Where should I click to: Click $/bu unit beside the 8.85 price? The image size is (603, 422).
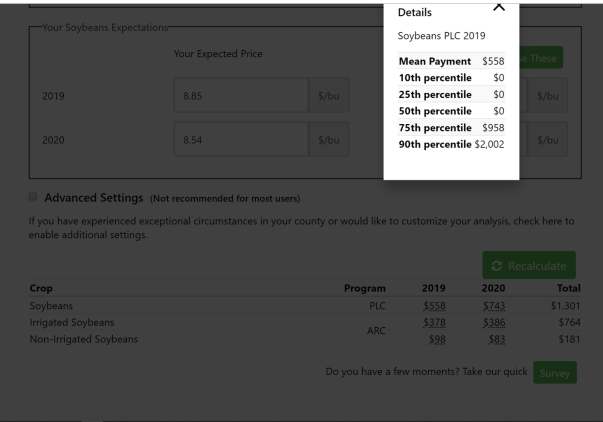click(x=329, y=95)
